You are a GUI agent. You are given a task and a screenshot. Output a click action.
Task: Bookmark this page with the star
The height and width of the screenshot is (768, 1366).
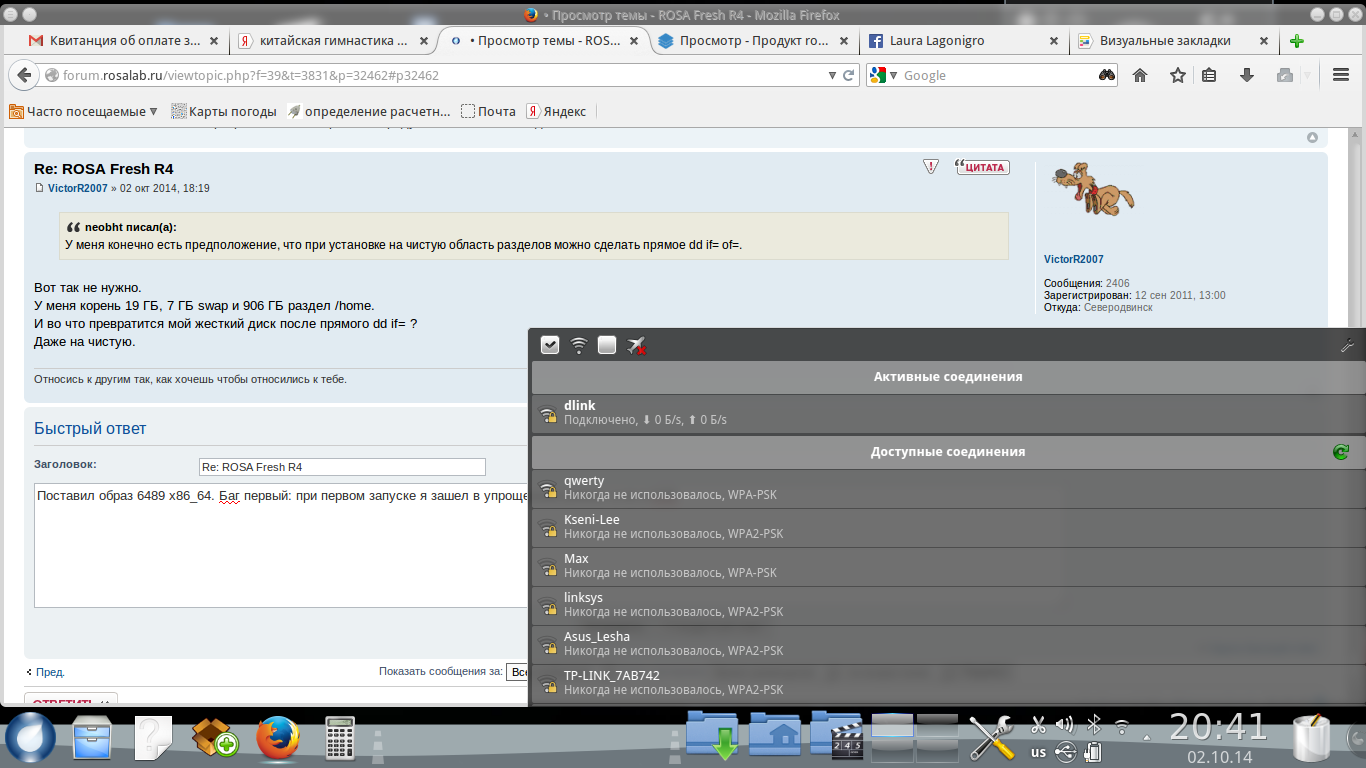tap(1178, 75)
